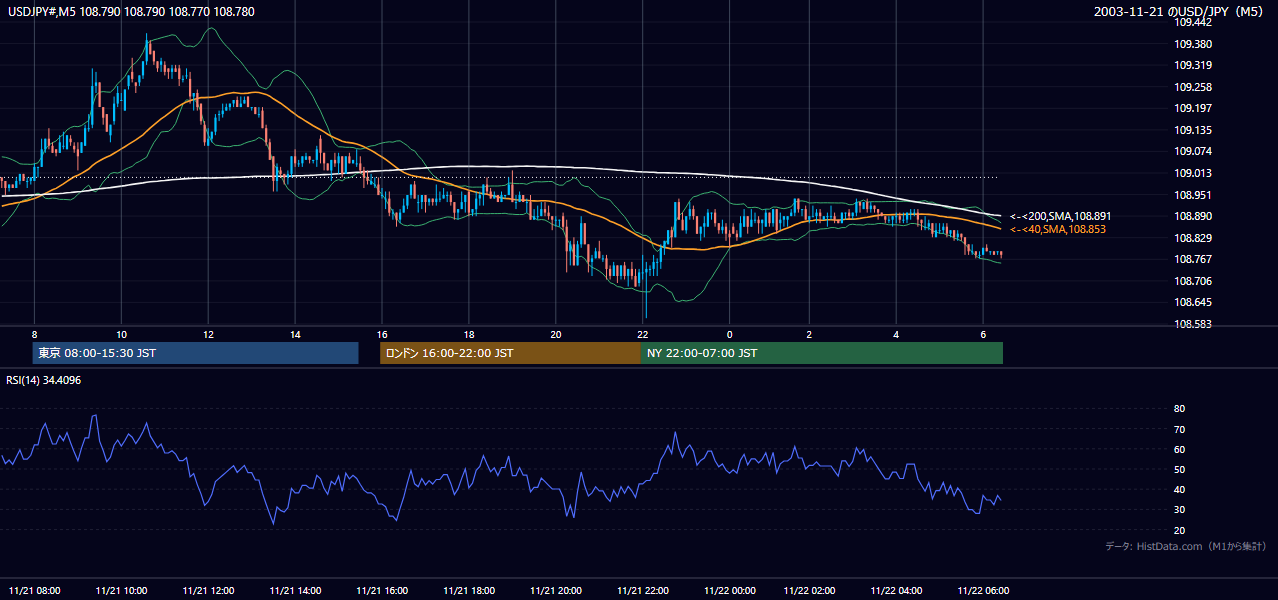Click the 11/22 04:00 time label
Image resolution: width=1278 pixels, height=600 pixels.
pos(896,590)
